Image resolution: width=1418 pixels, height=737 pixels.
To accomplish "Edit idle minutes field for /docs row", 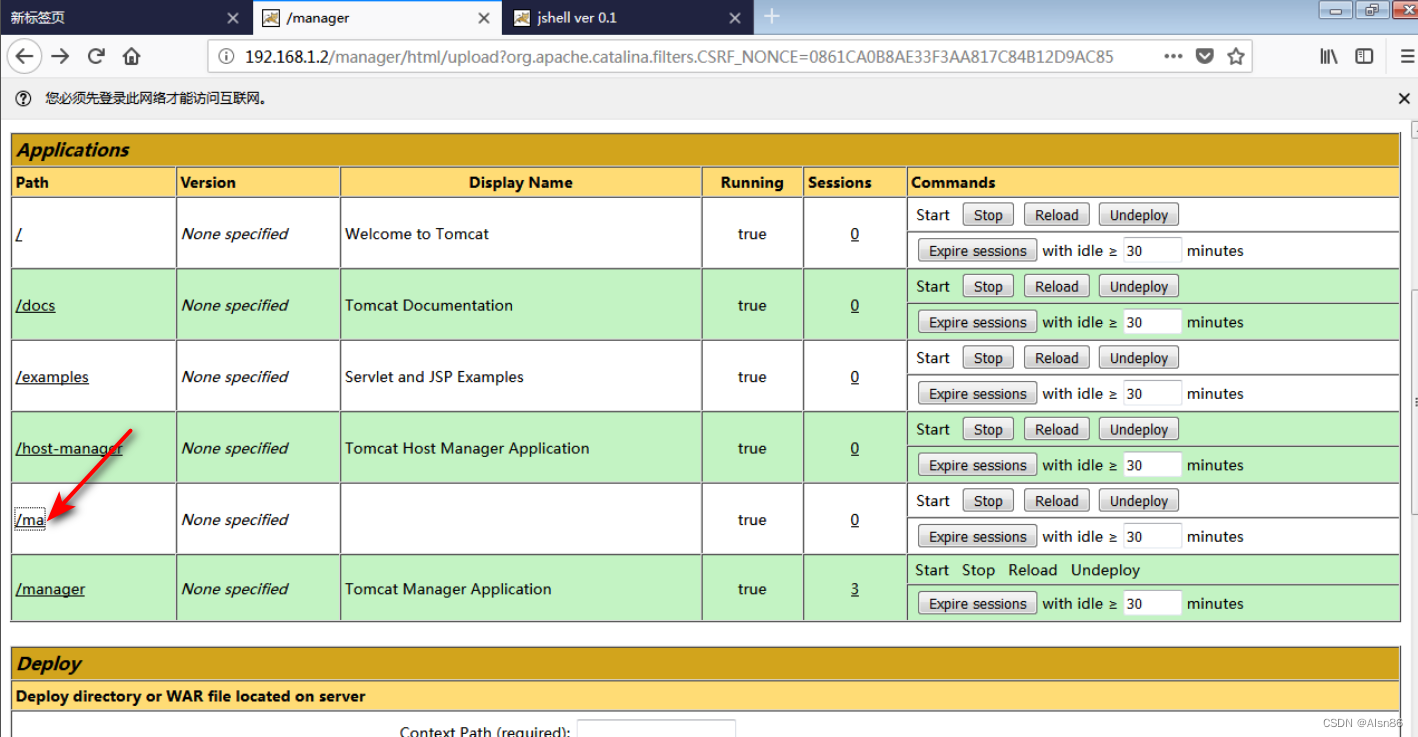I will (1152, 322).
